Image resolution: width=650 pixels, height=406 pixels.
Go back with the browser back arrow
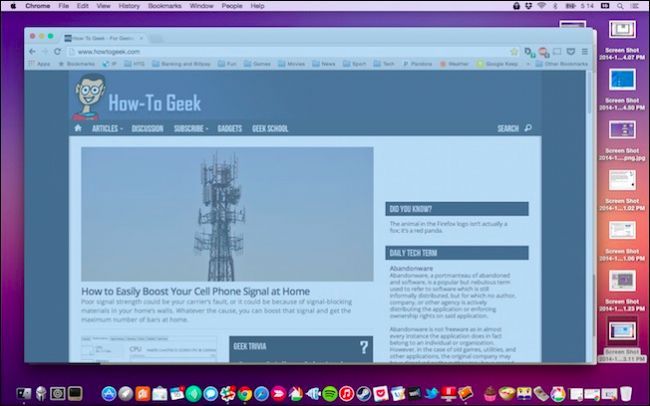32,51
